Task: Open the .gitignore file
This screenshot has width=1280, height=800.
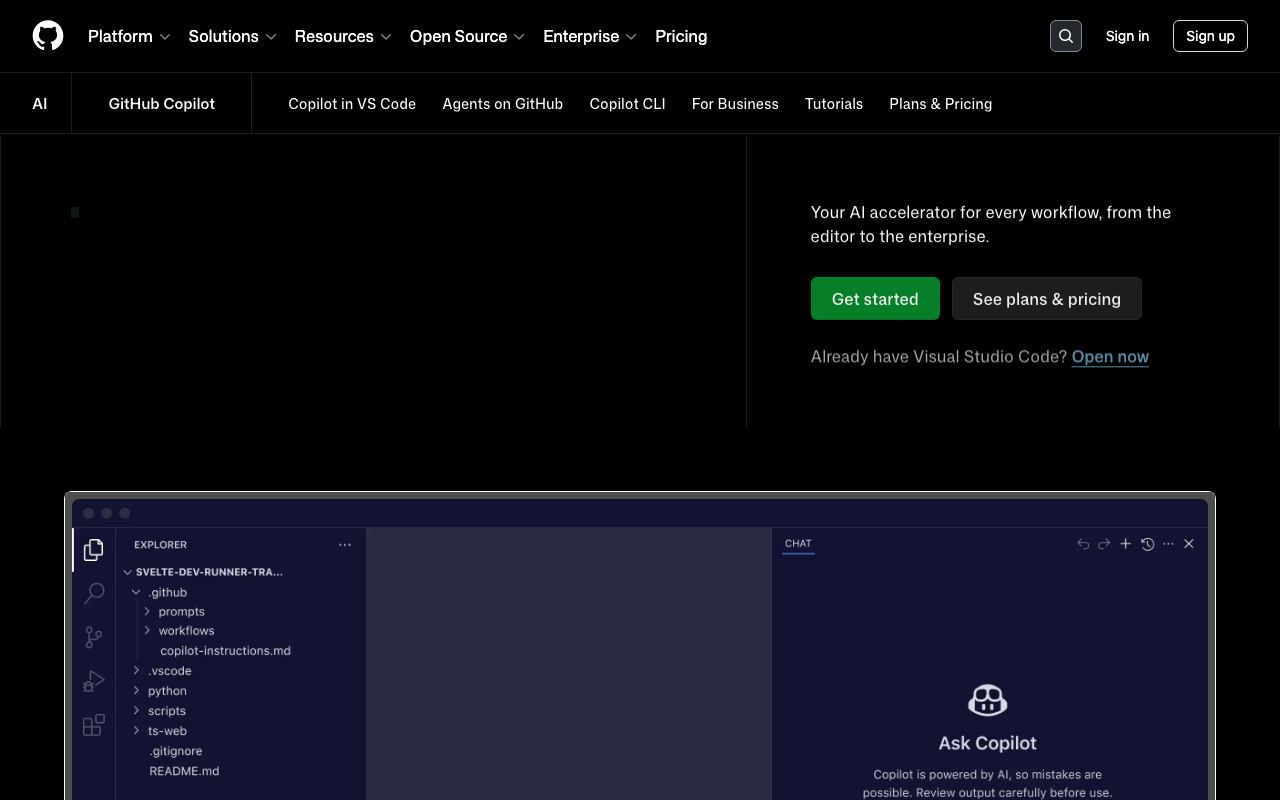Action: (176, 751)
